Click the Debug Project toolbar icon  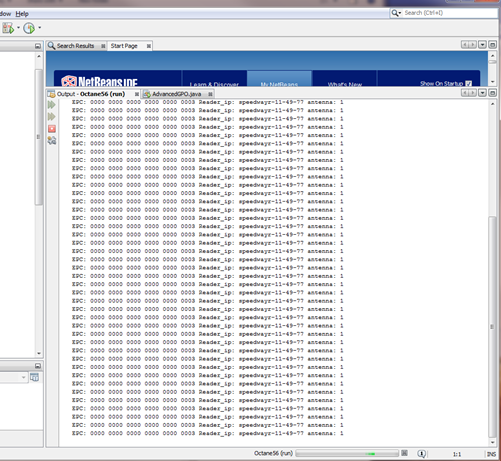[8, 28]
